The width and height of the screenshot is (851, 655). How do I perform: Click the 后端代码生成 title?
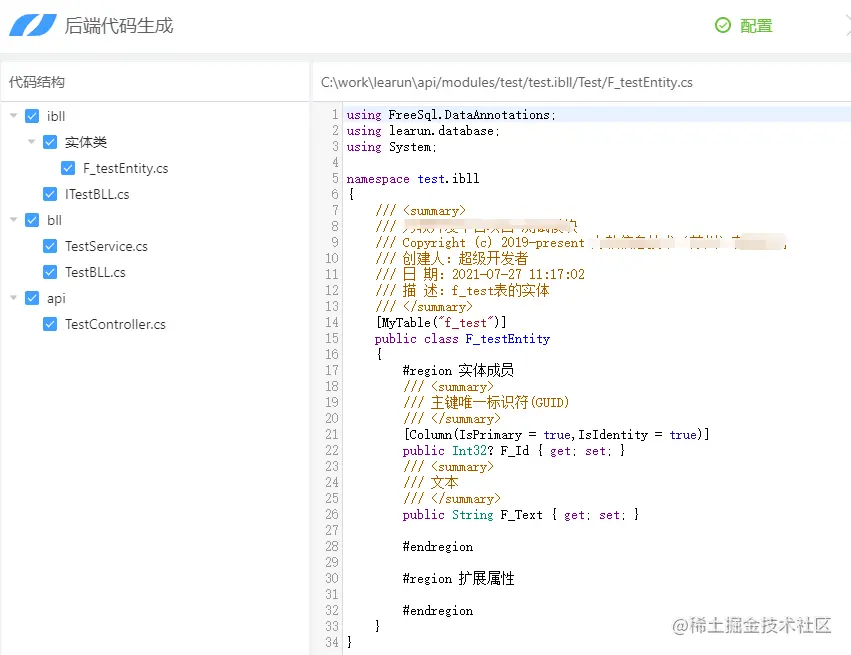tap(118, 26)
